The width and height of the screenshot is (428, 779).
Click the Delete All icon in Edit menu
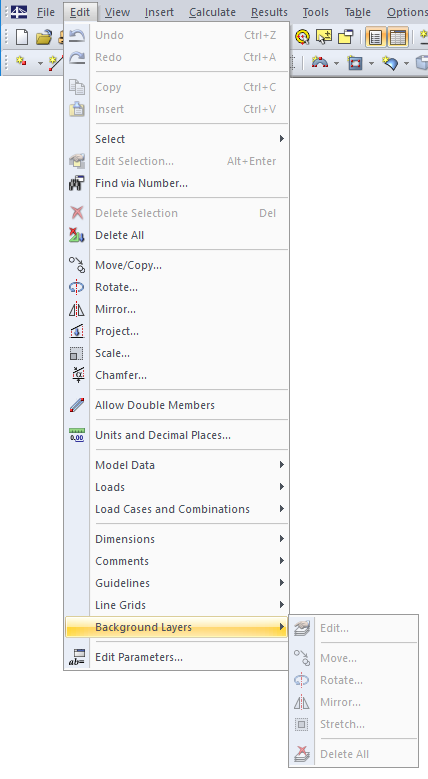pyautogui.click(x=77, y=235)
